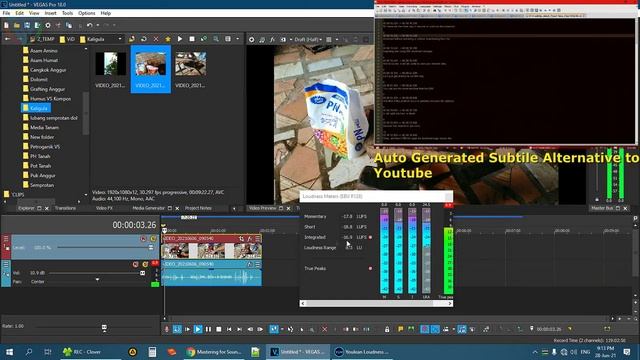Open video track Event Pan/Crop icon
640x360 pixels.
pyautogui.click(x=241, y=238)
